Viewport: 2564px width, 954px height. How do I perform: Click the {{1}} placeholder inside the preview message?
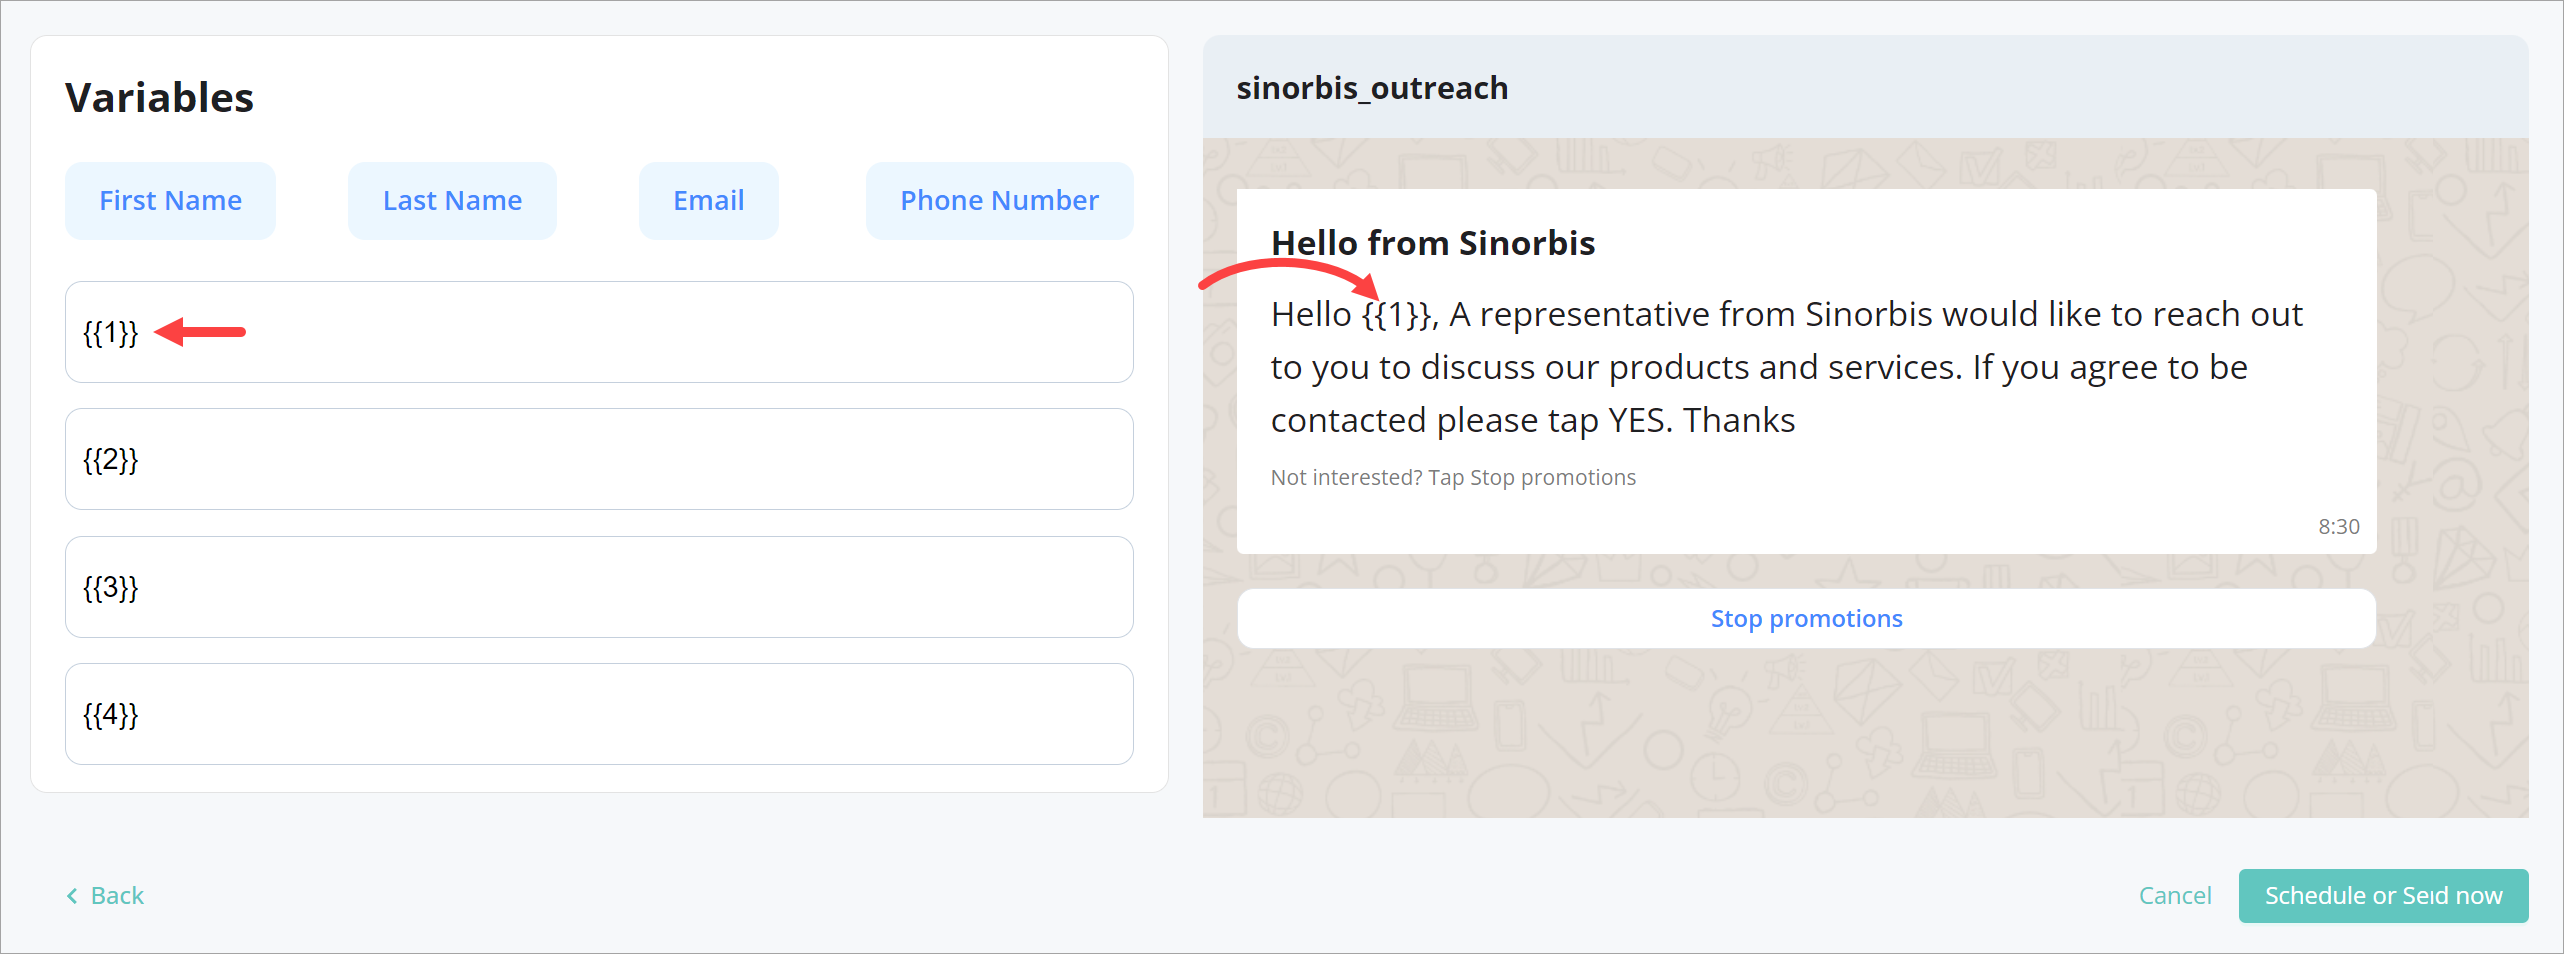pyautogui.click(x=1397, y=313)
